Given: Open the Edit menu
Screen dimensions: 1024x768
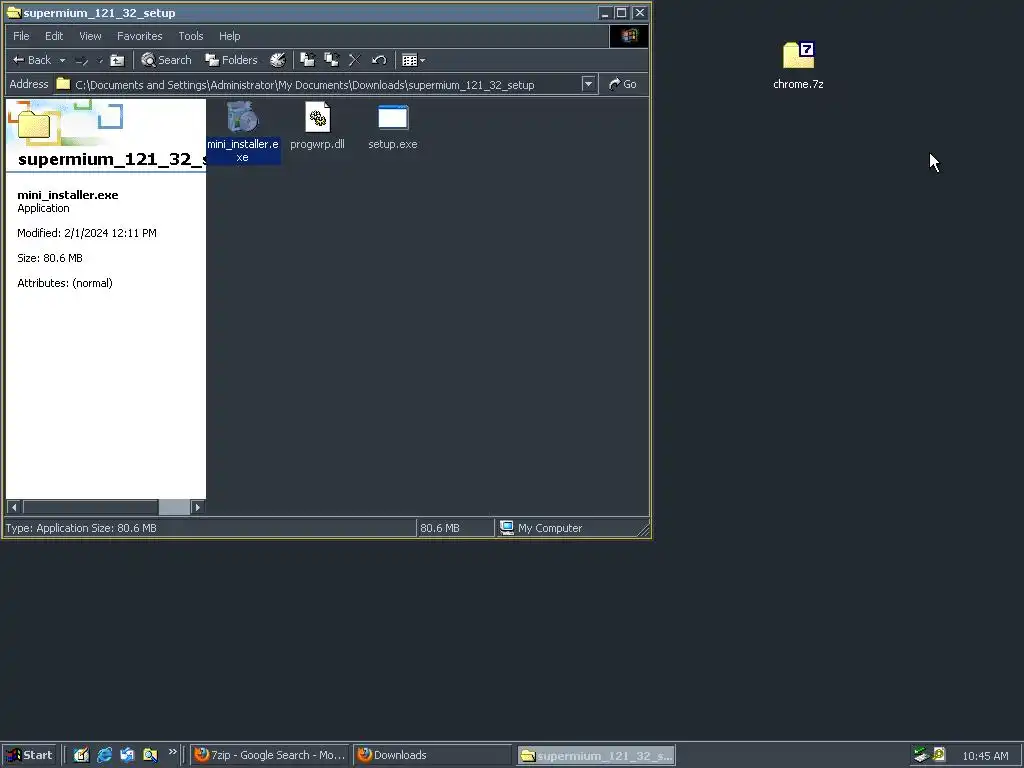Looking at the screenshot, I should 54,36.
